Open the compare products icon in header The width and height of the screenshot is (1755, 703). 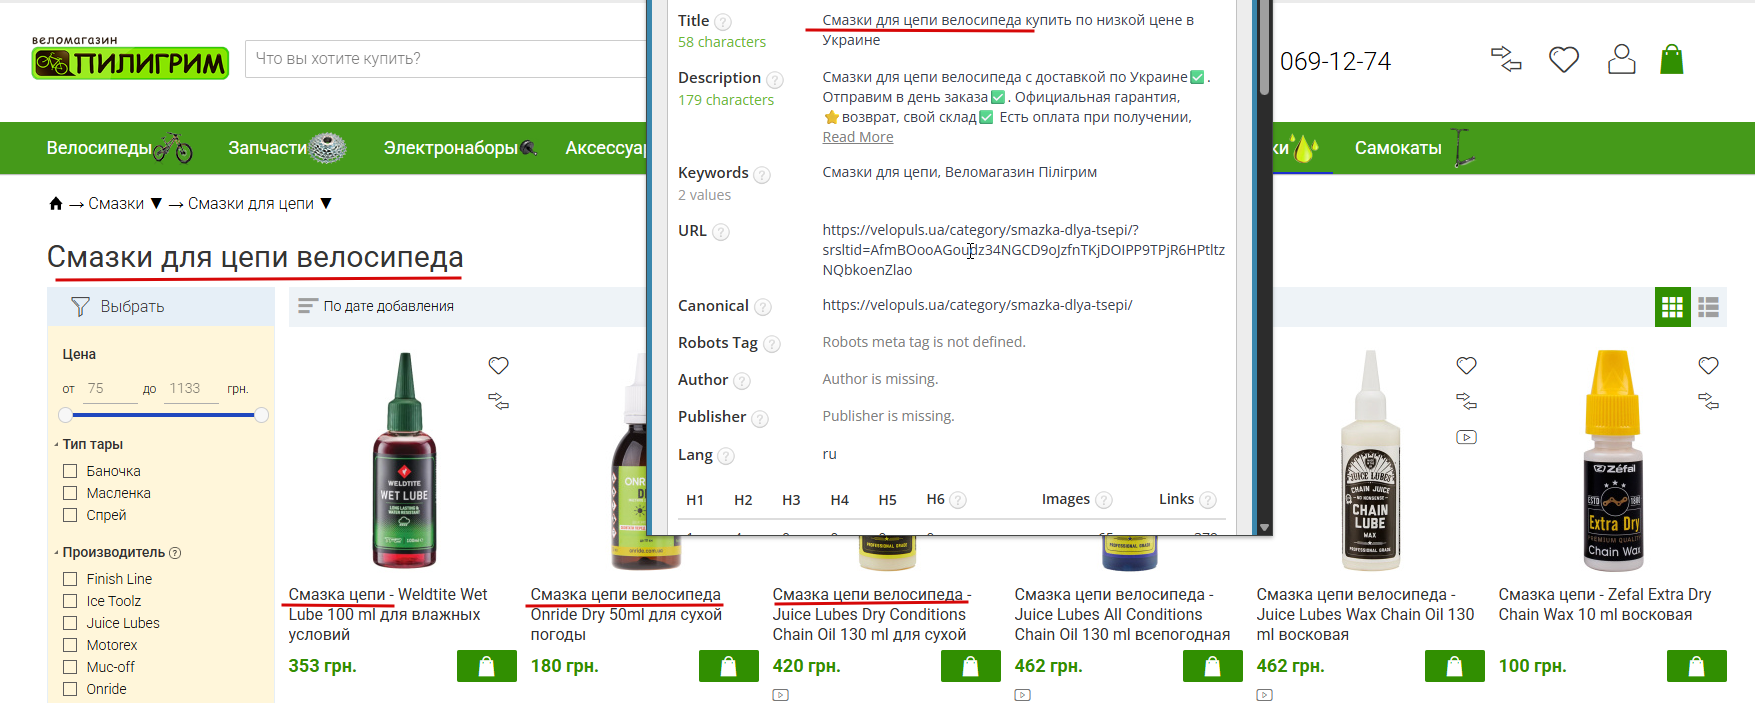1506,60
